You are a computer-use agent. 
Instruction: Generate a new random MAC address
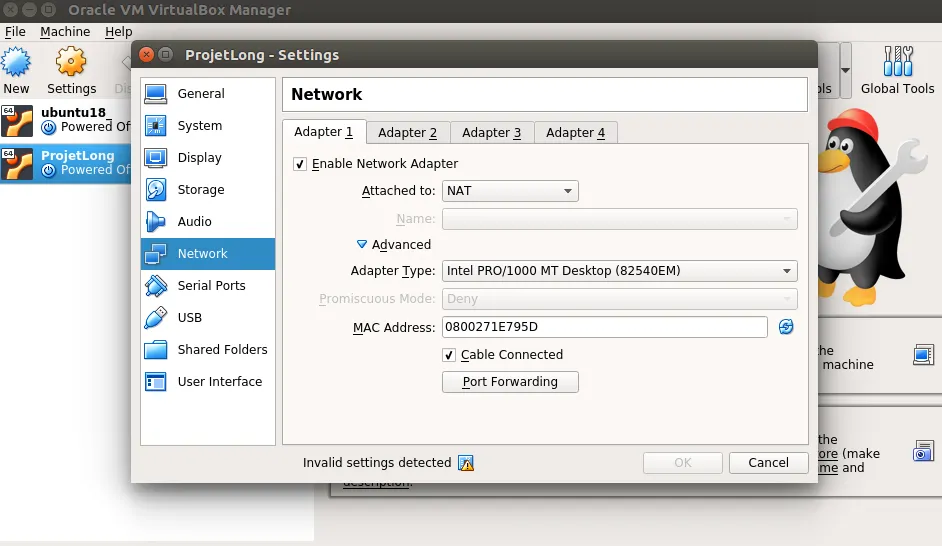[x=786, y=327]
